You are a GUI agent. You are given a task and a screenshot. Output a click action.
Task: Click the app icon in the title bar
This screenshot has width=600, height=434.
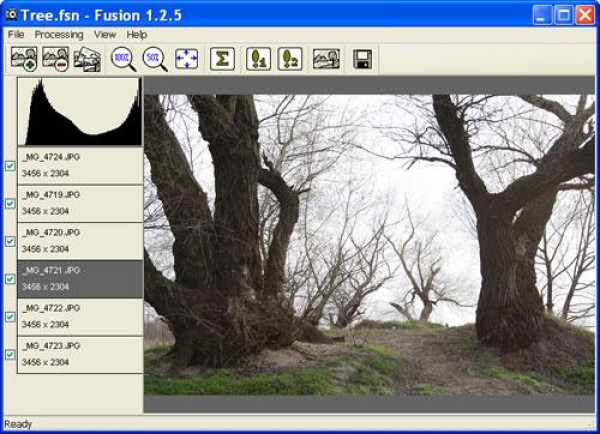click(11, 15)
